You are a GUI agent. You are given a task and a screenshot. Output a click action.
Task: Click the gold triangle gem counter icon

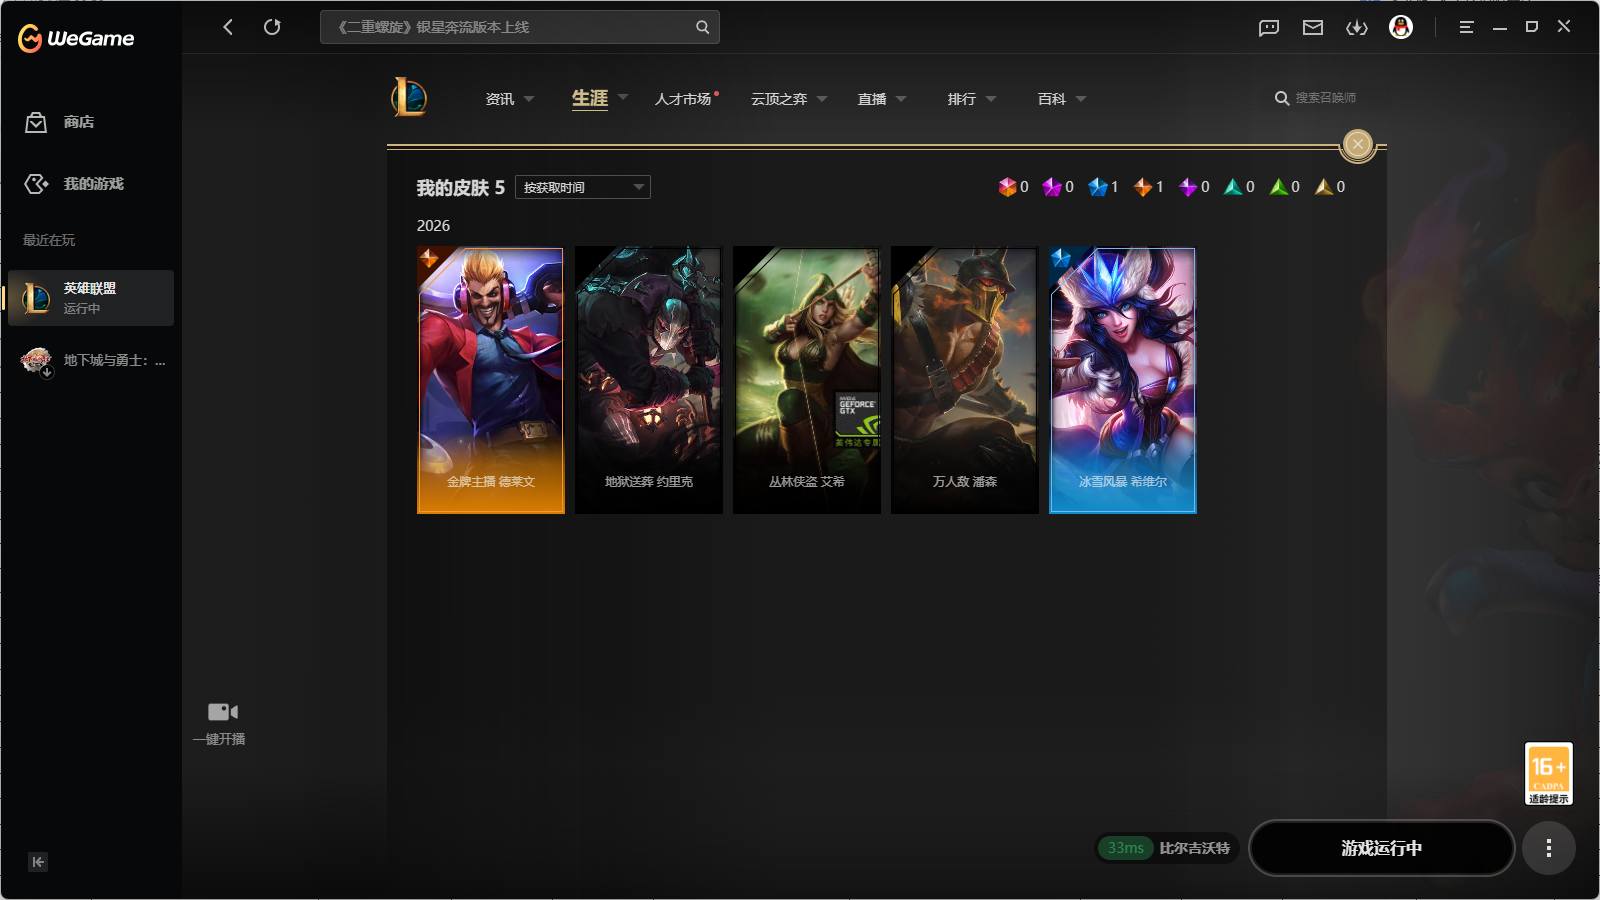point(1324,187)
